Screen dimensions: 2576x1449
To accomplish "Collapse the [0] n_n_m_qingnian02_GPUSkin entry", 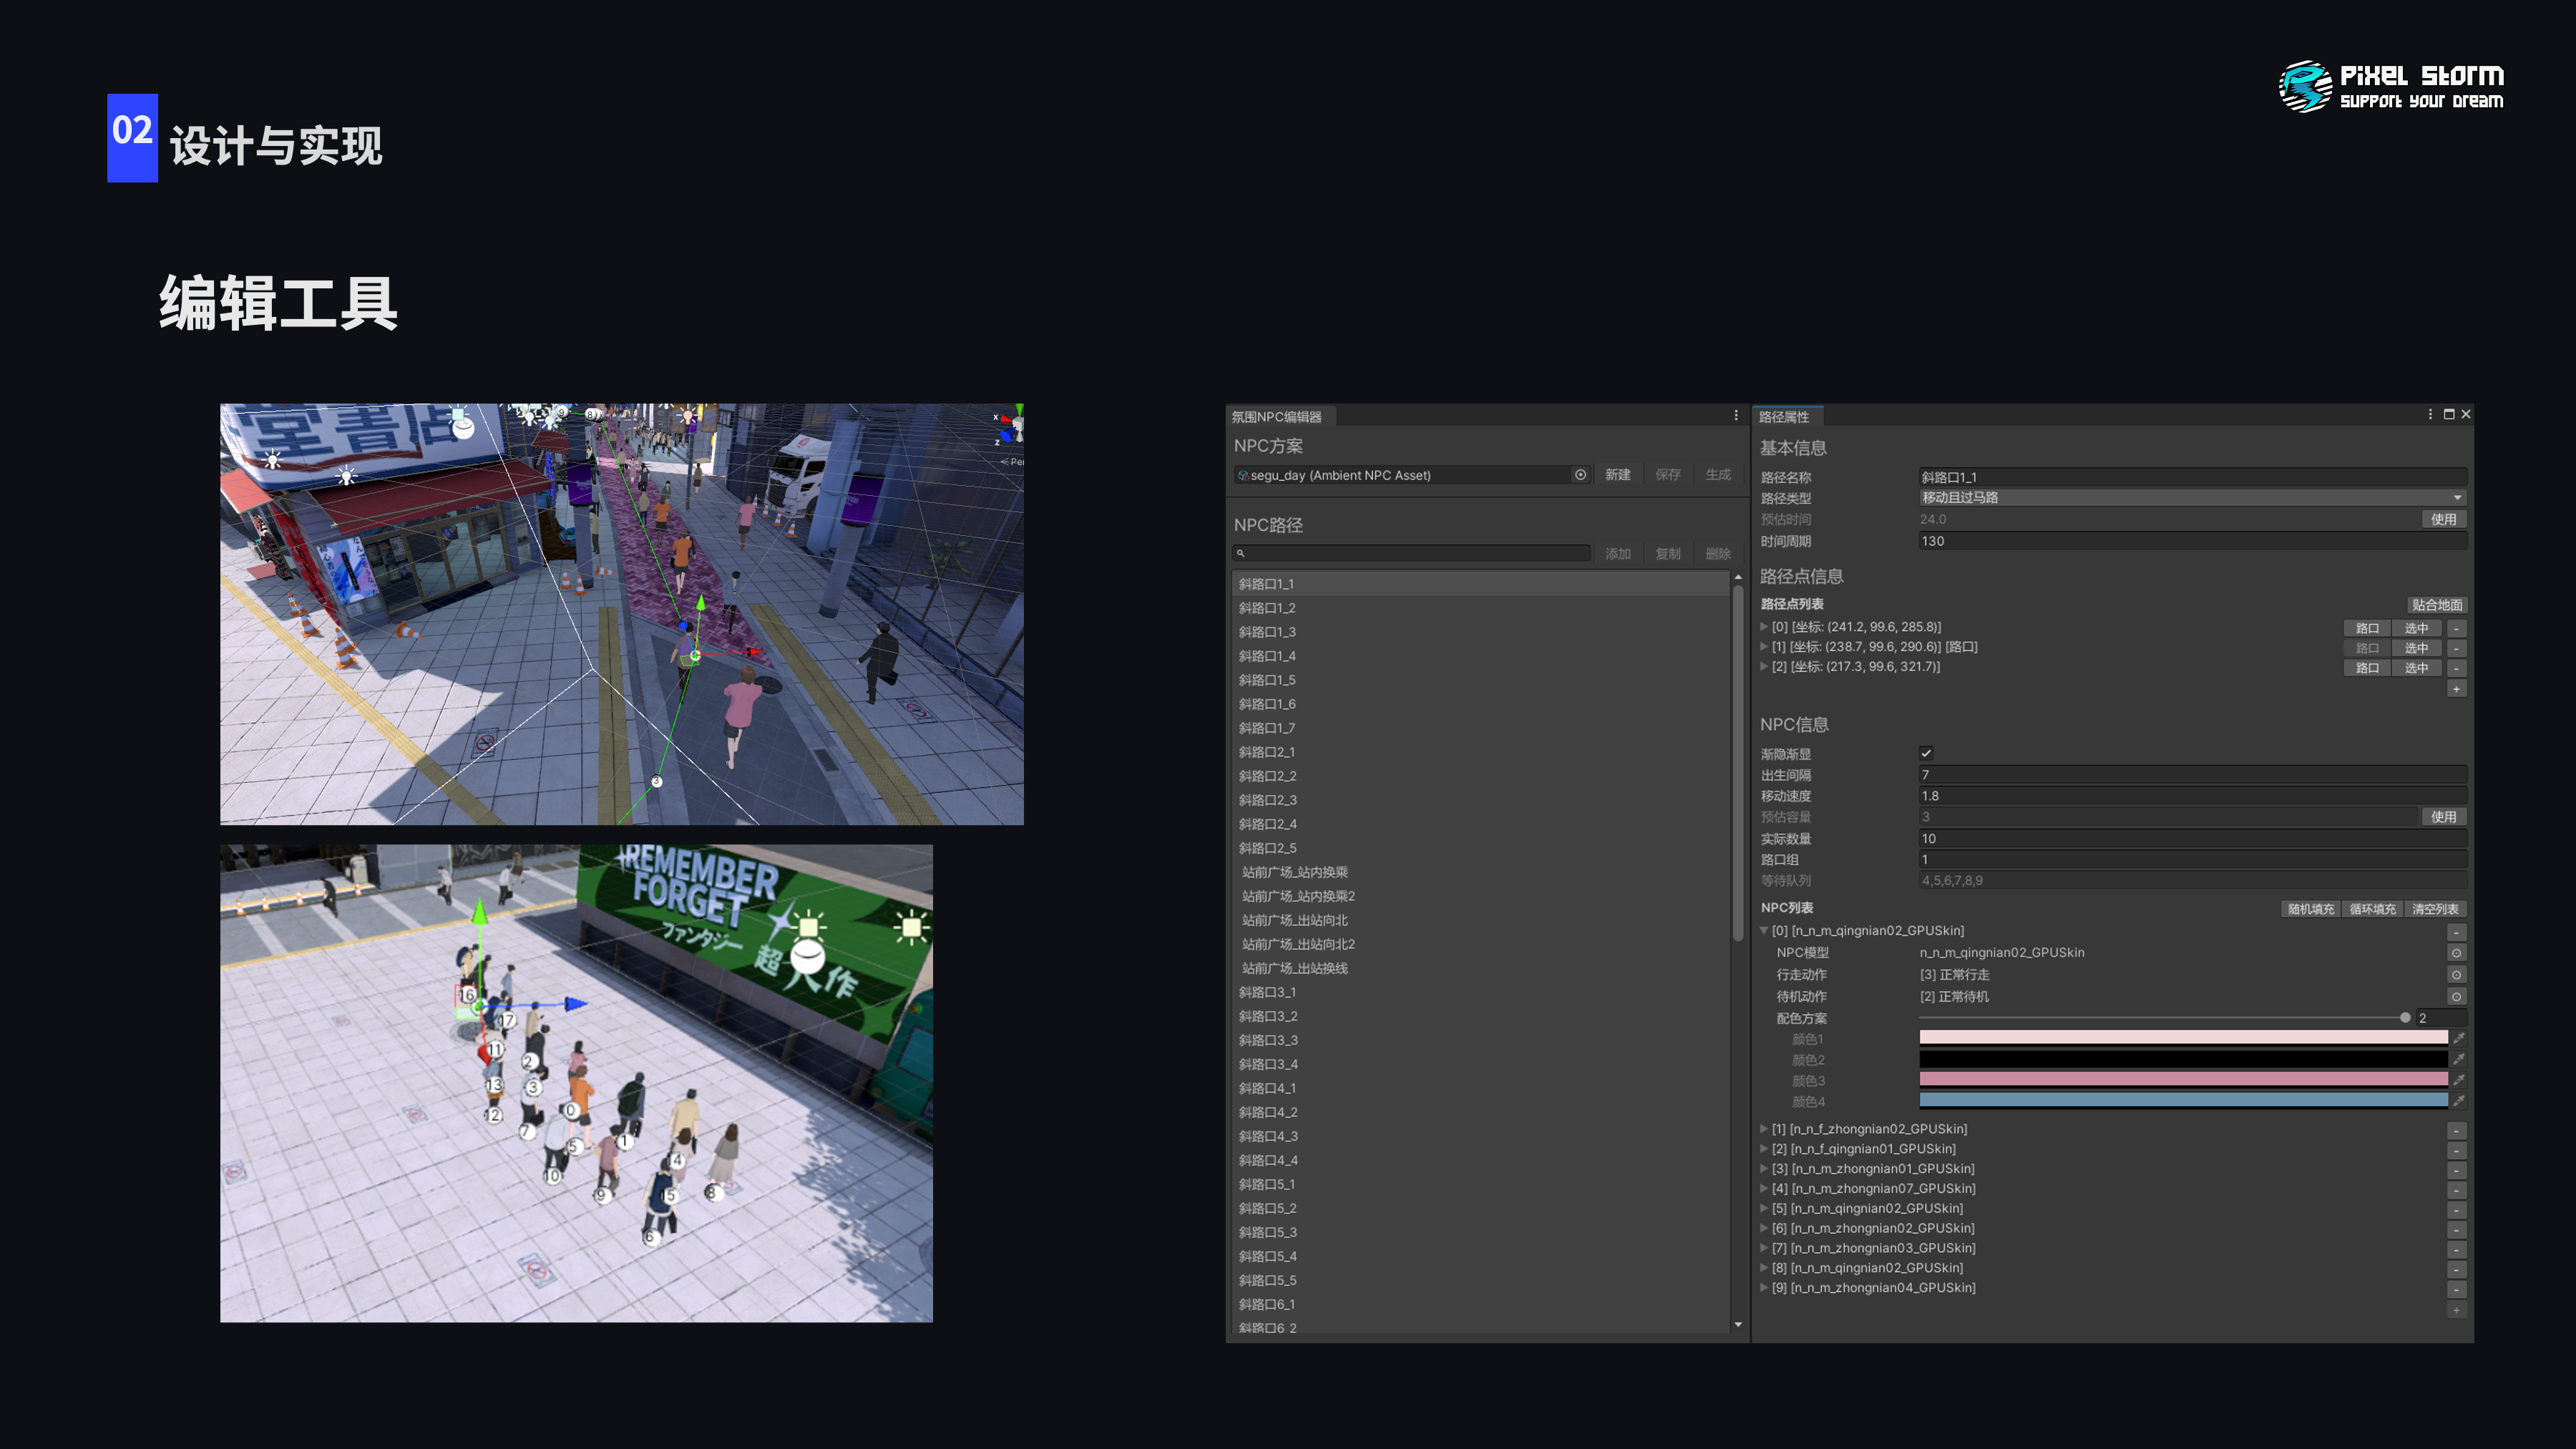I will point(1764,931).
